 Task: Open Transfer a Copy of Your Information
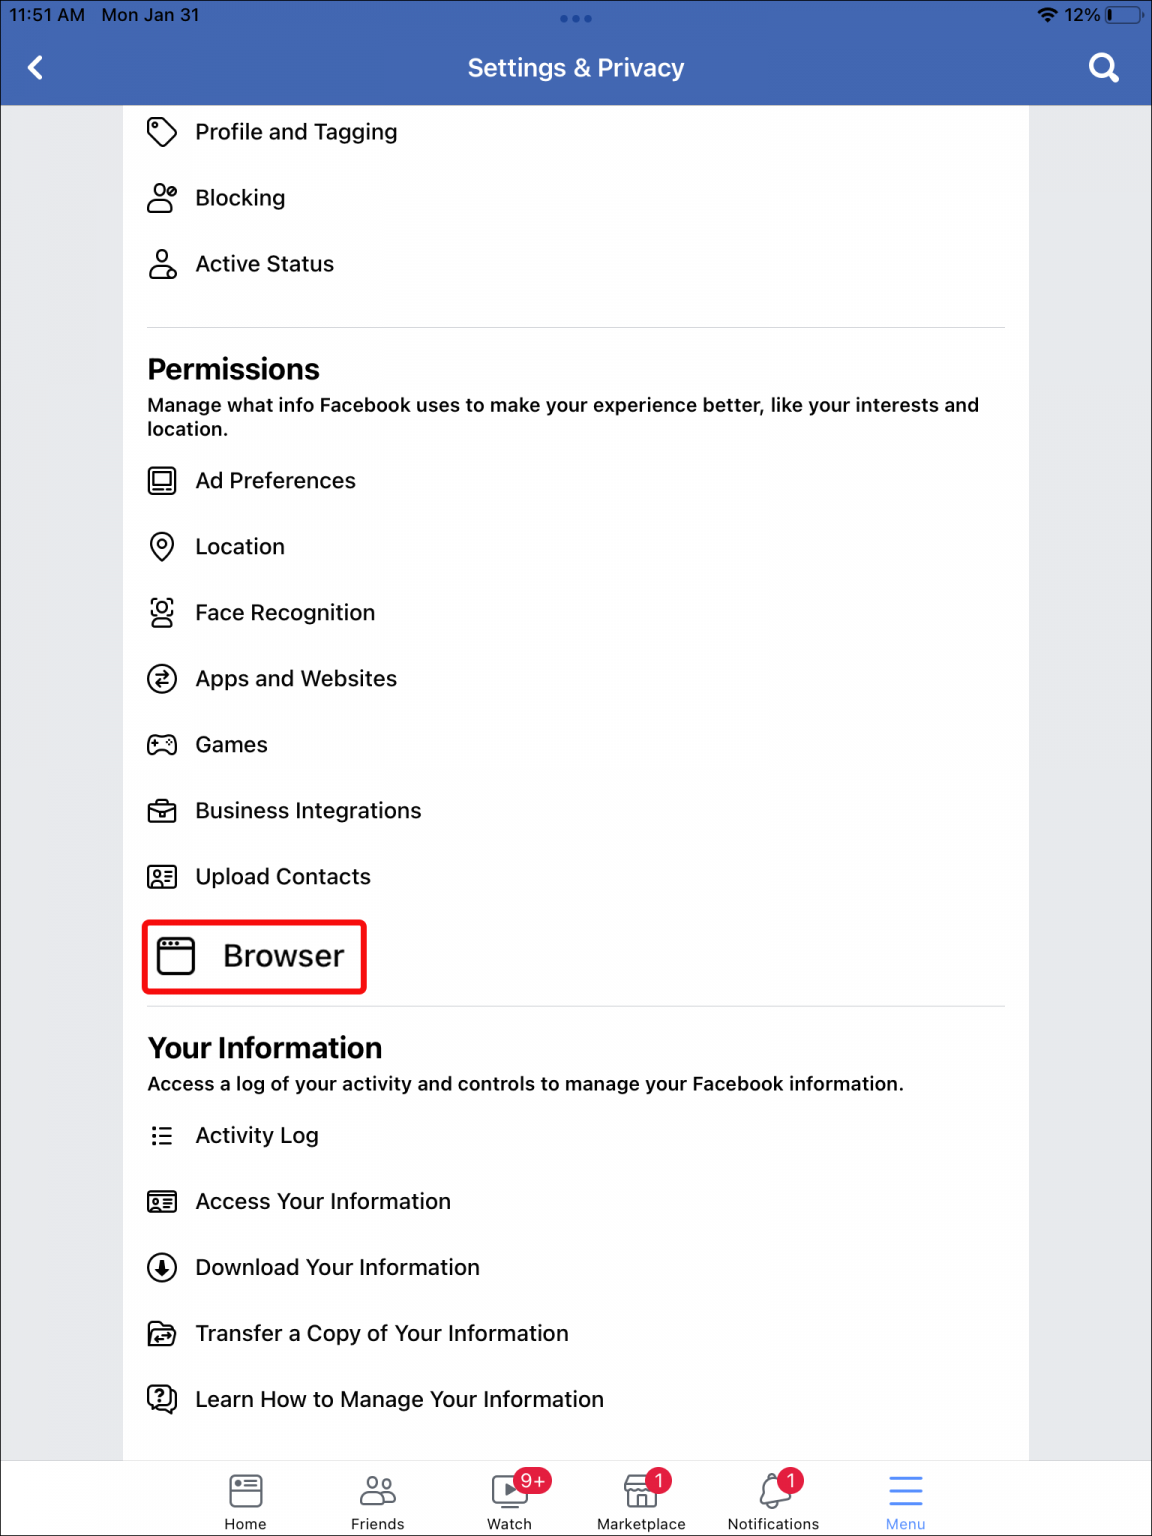click(x=382, y=1333)
